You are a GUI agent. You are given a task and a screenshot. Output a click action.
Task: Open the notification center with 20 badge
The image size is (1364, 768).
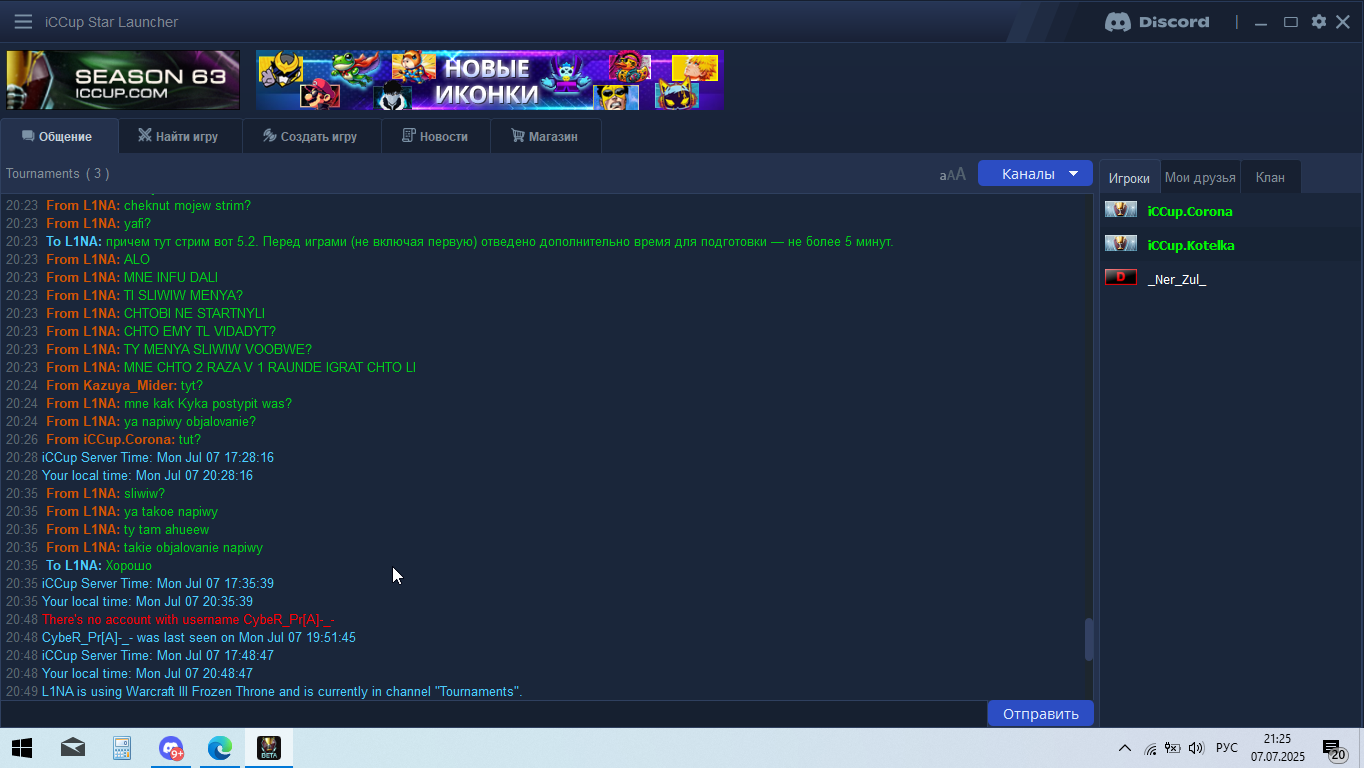(x=1333, y=748)
